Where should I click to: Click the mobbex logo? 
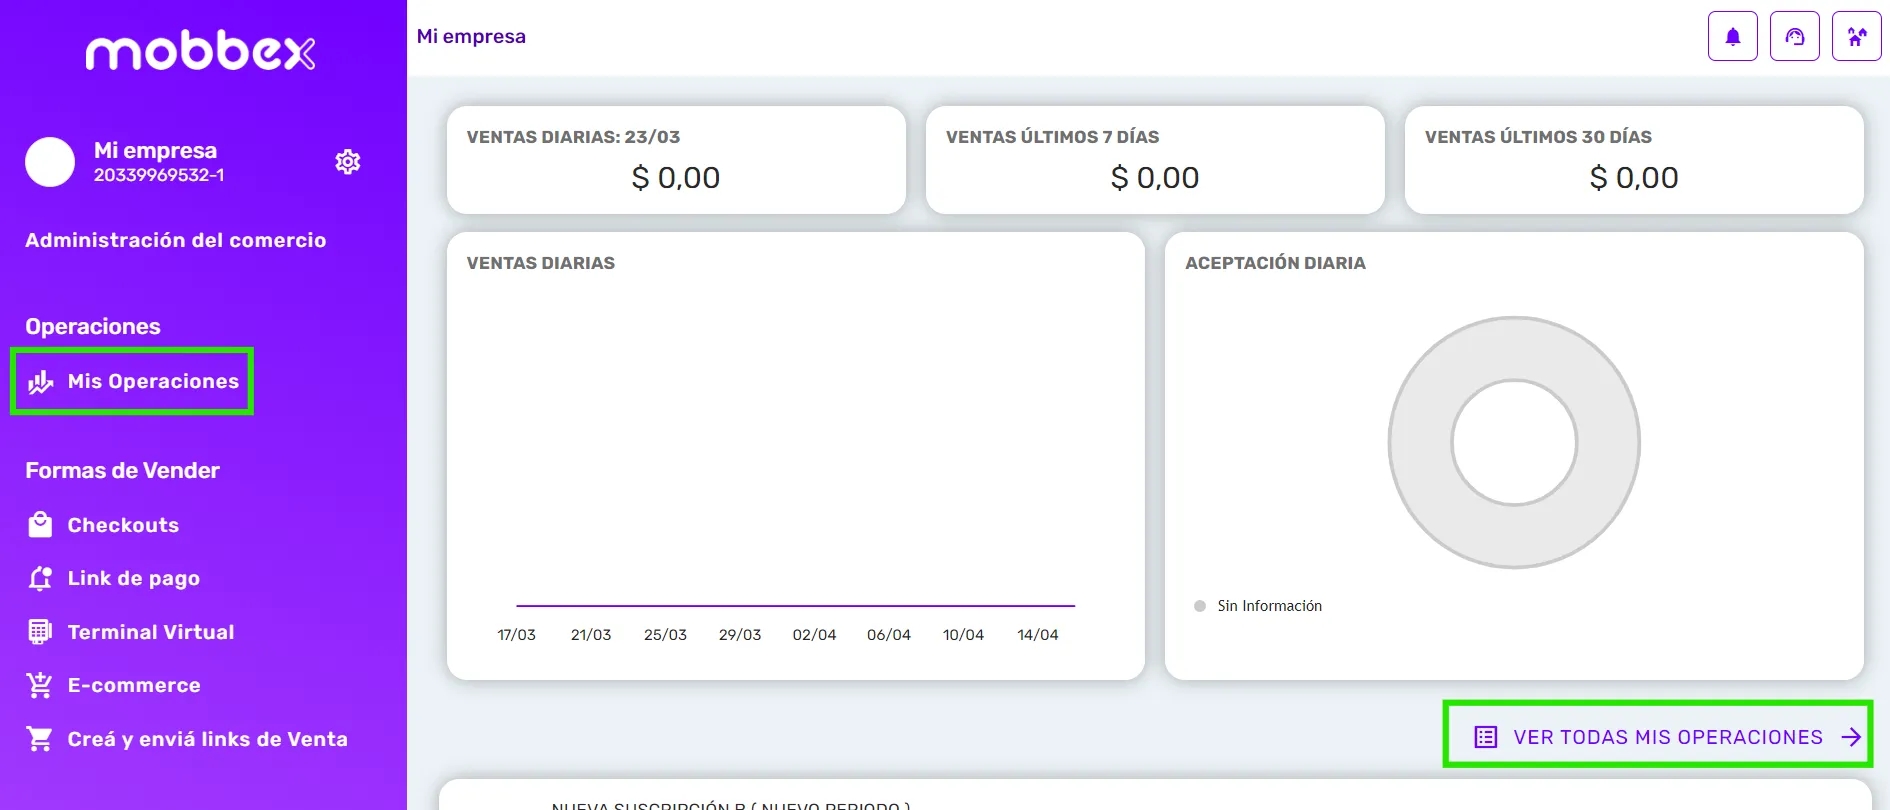[x=201, y=51]
